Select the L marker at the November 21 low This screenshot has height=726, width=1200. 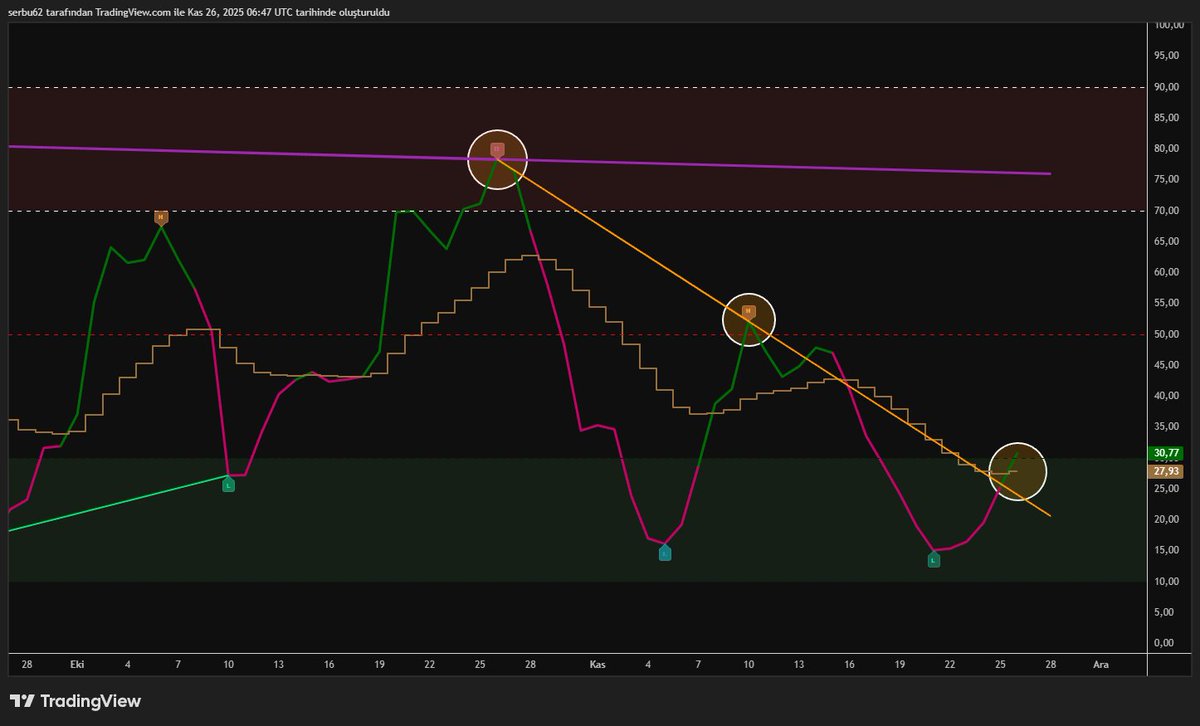(x=934, y=561)
